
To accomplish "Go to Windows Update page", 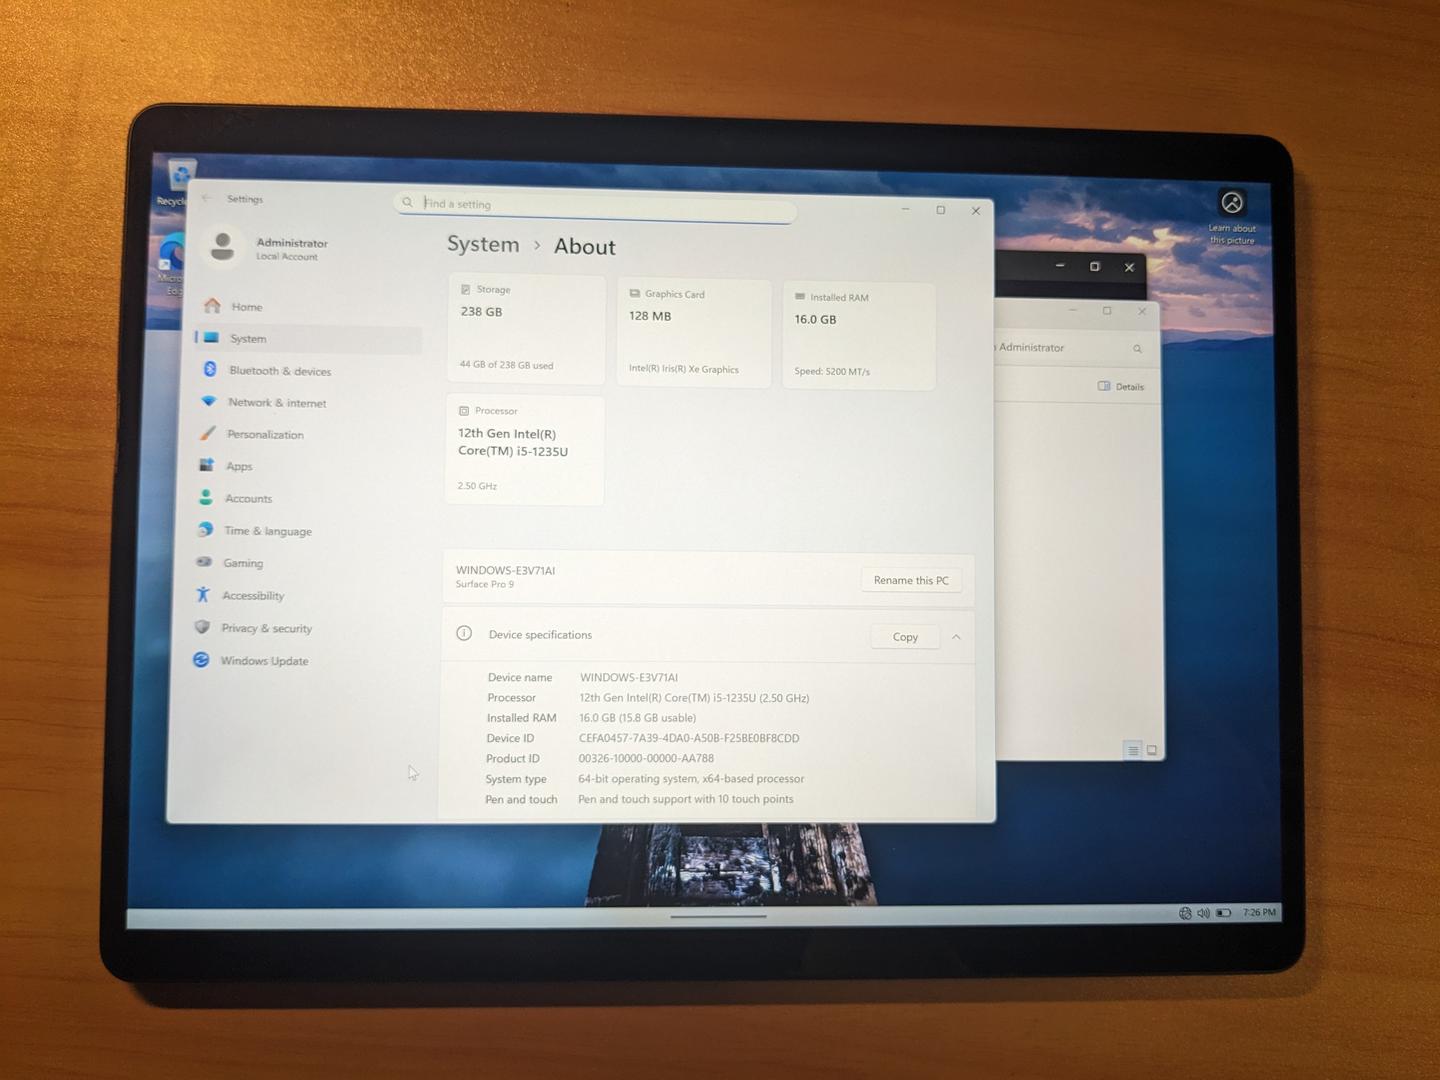I will tap(264, 661).
